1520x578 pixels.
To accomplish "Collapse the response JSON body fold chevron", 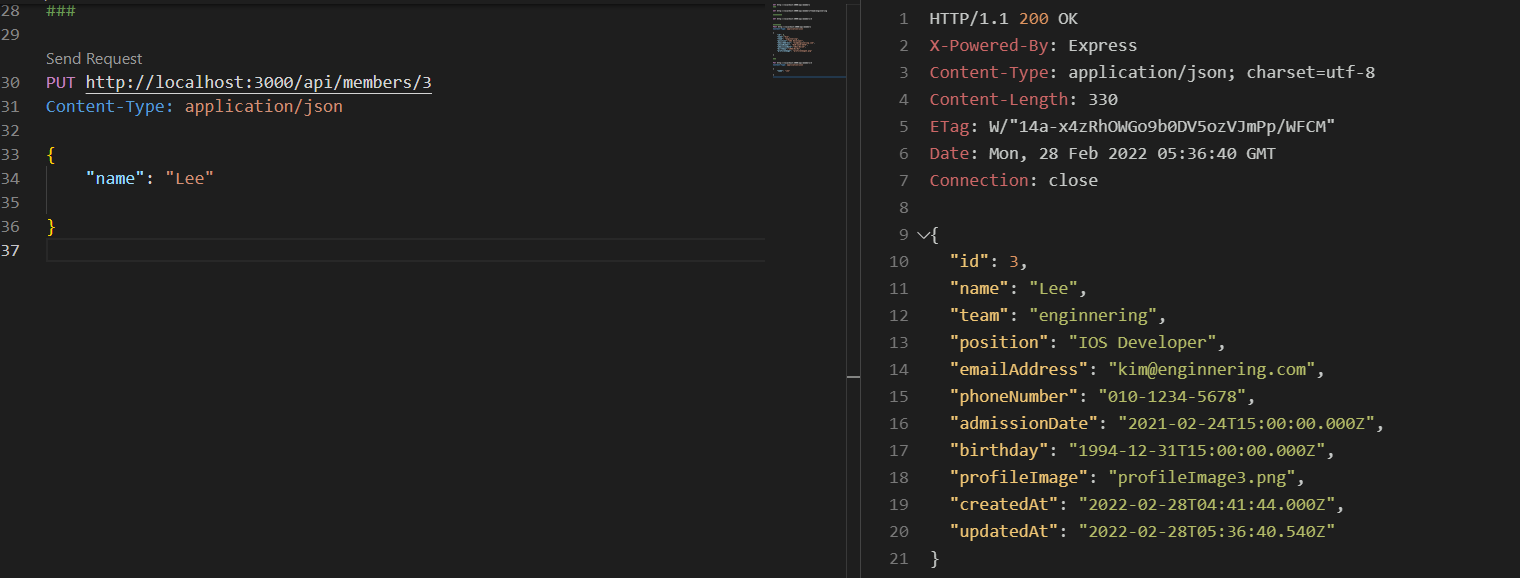I will pos(922,235).
